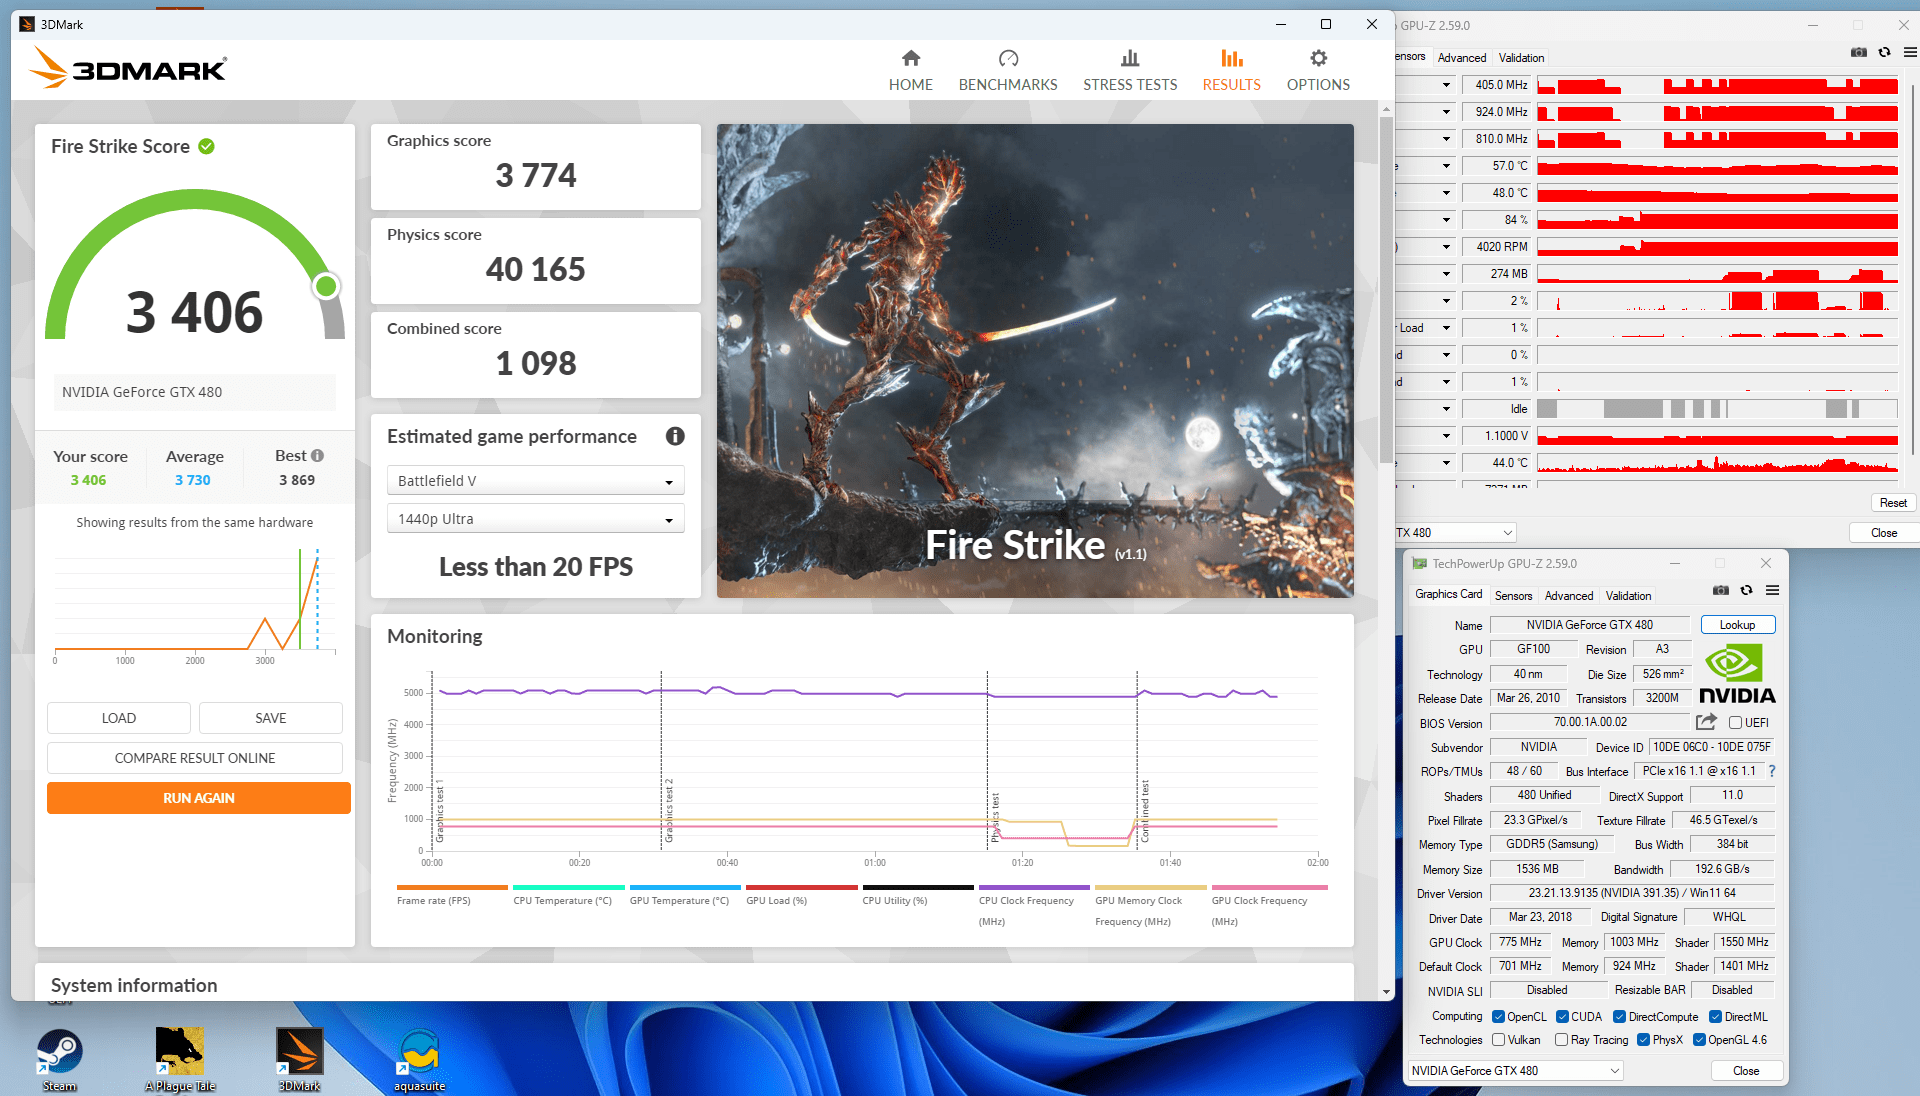Click the LOAD button

(118, 718)
